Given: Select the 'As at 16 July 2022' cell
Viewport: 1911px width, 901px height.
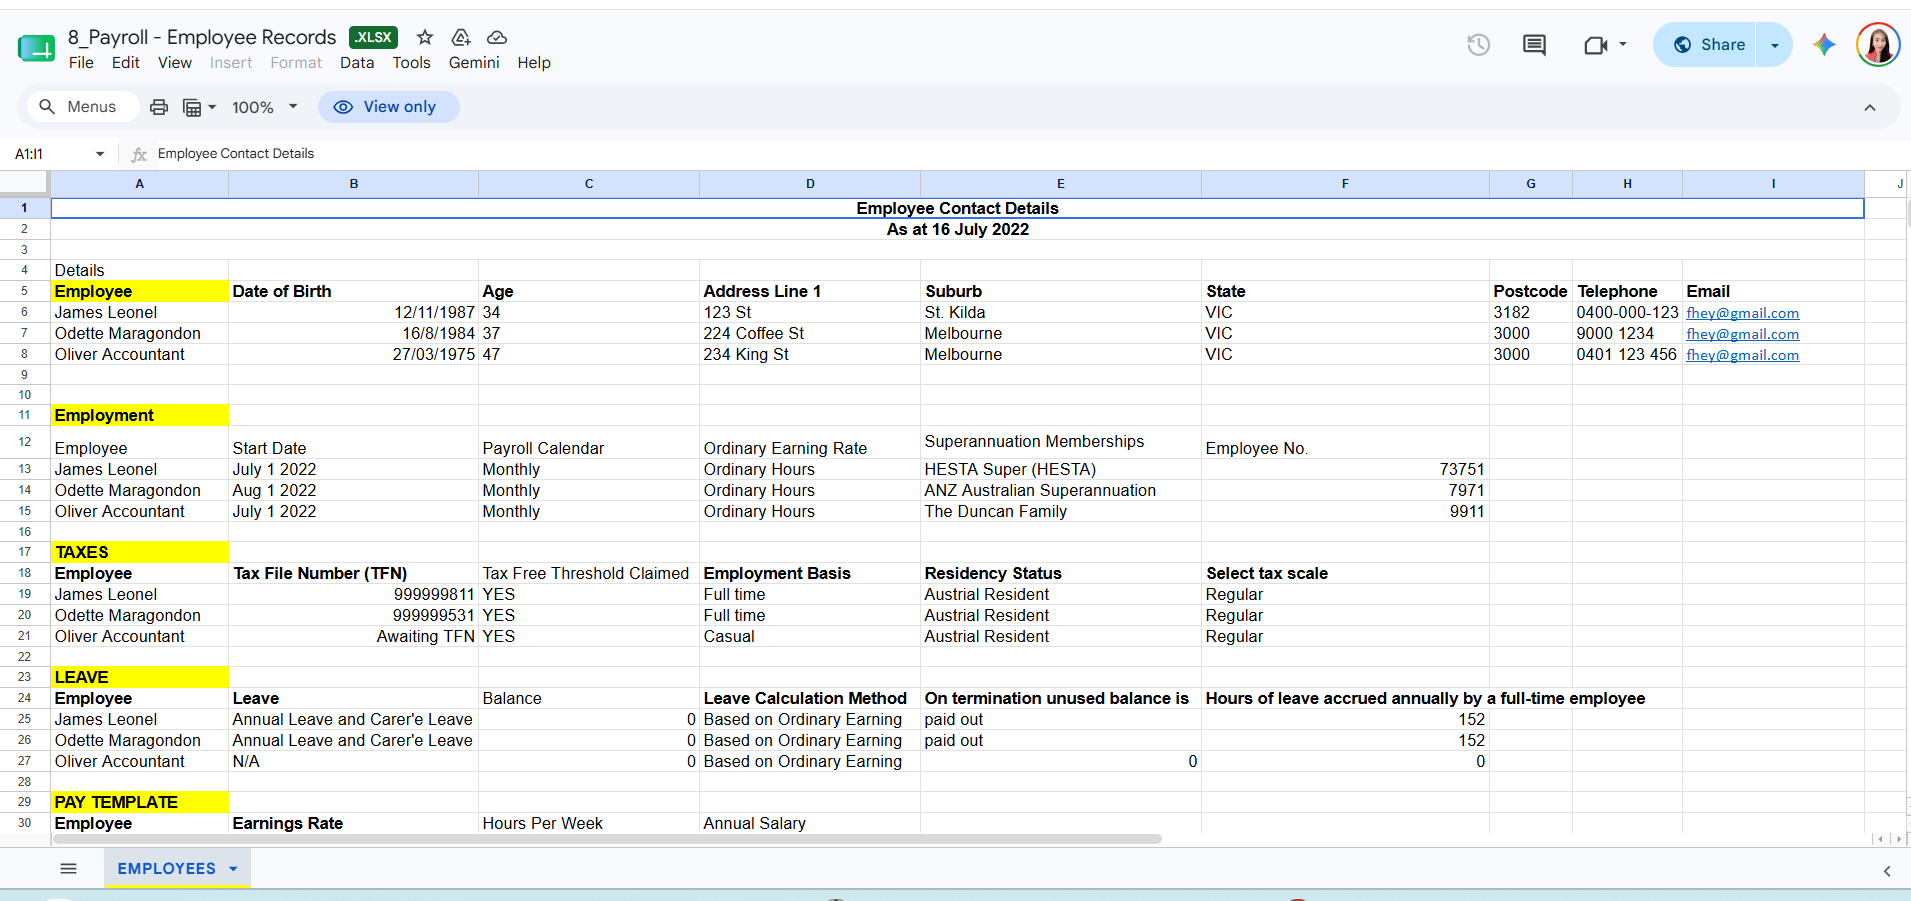Looking at the screenshot, I should point(957,229).
